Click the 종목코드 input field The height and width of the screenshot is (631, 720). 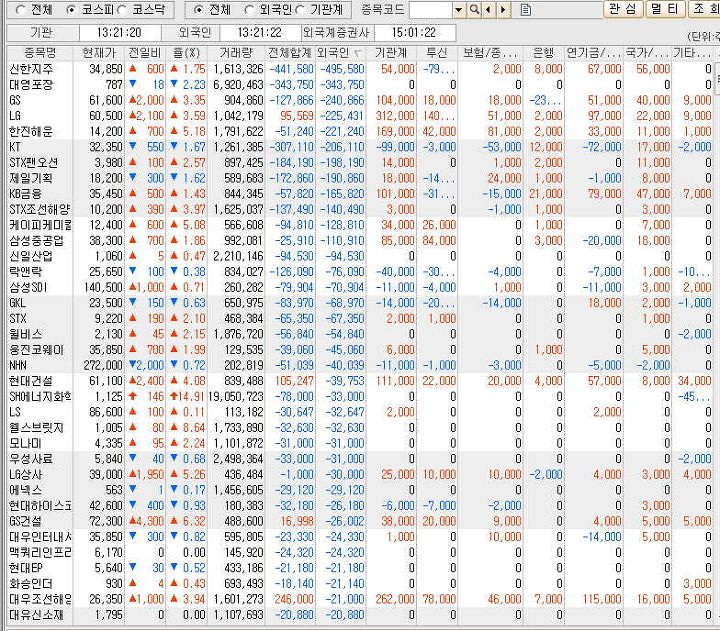(x=430, y=10)
